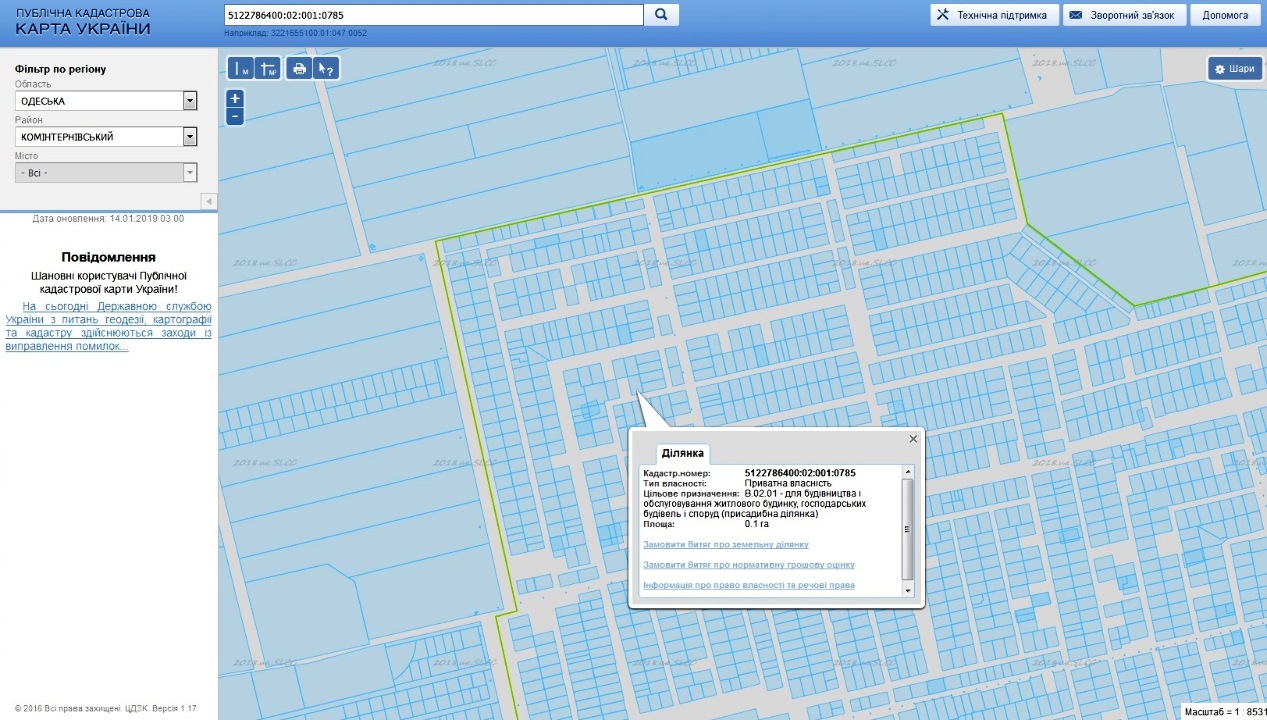Click the search magnifier button

pyautogui.click(x=661, y=15)
